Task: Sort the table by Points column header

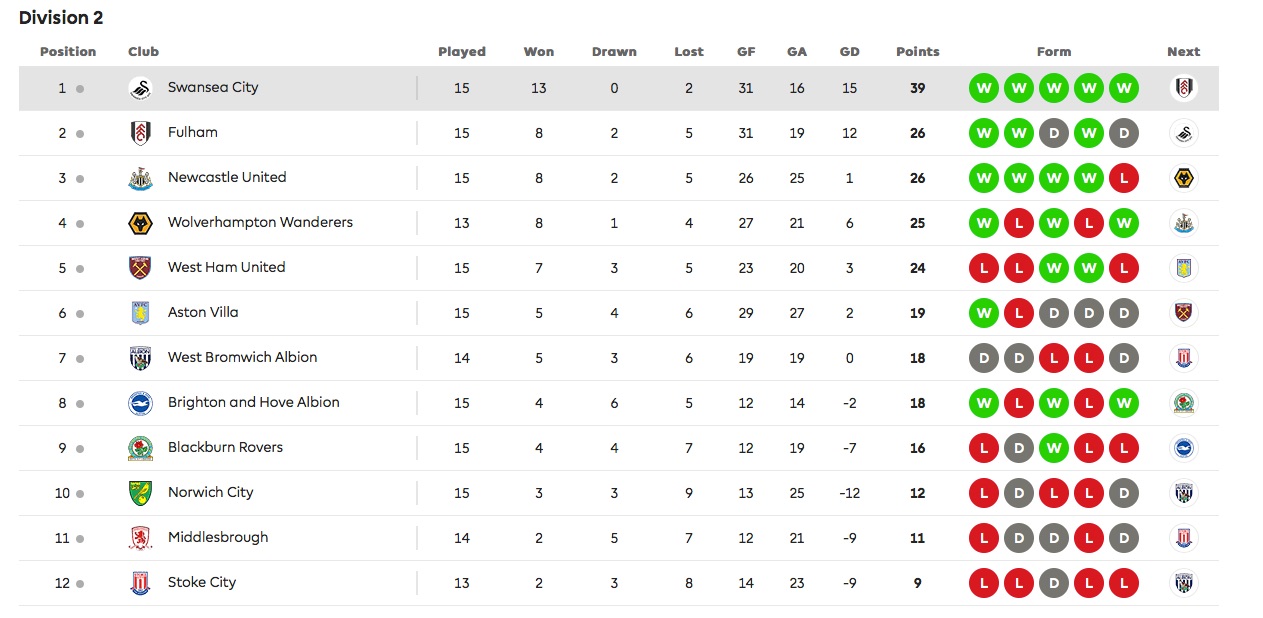Action: (x=918, y=52)
